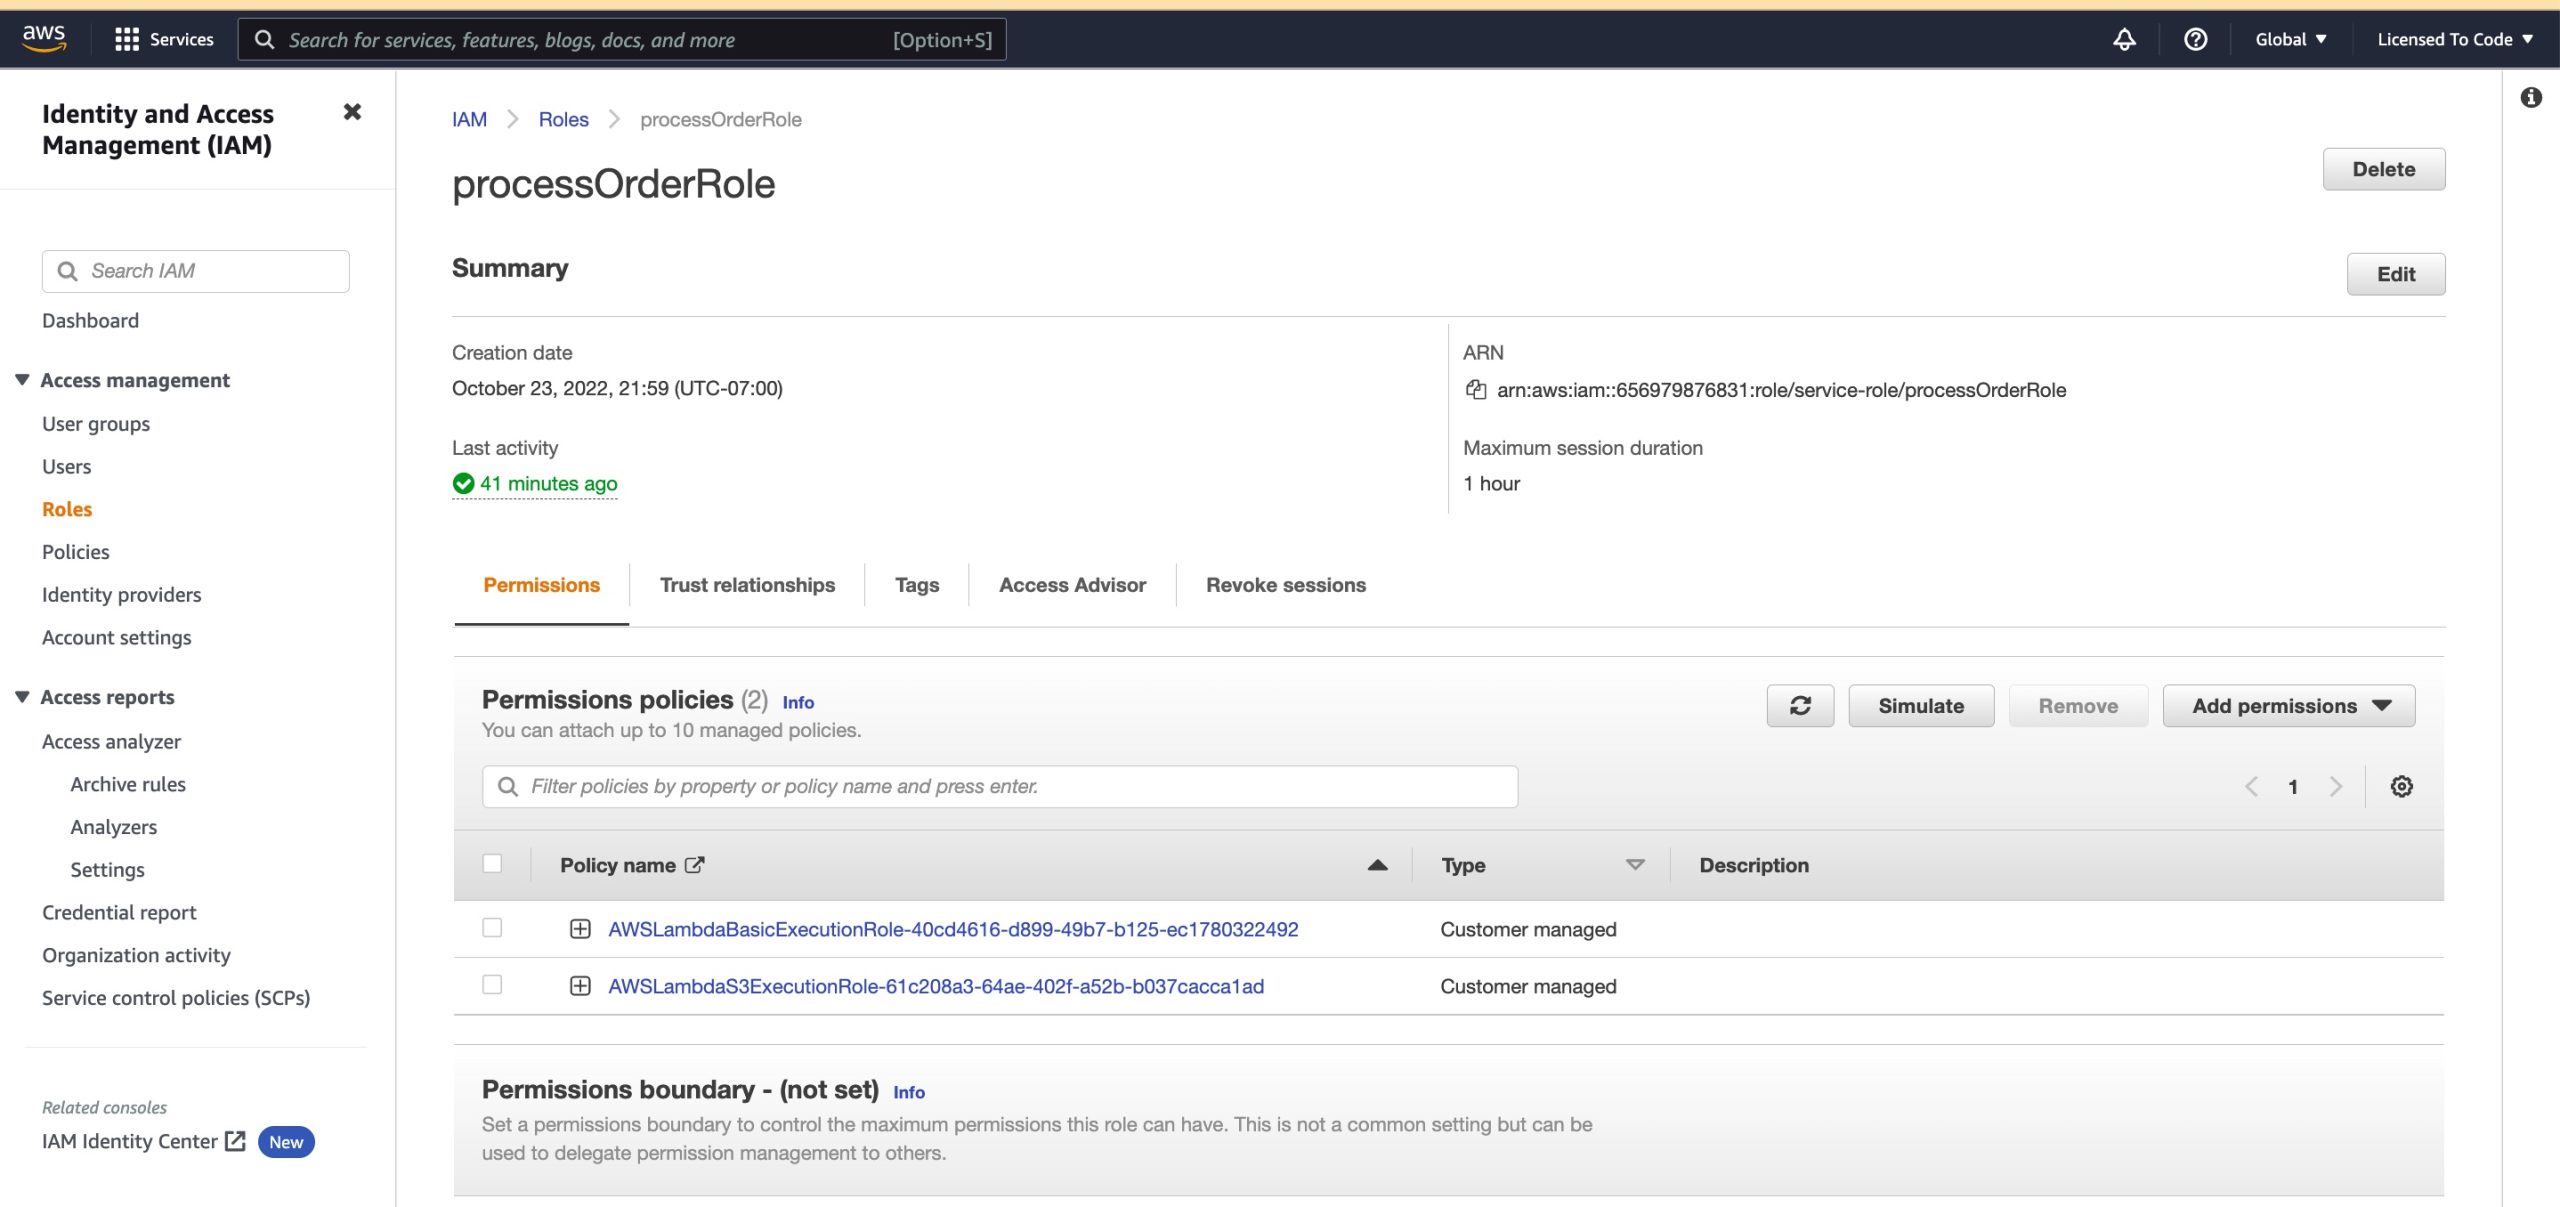Open the Access Advisor tab
Image resolution: width=2560 pixels, height=1207 pixels.
(x=1072, y=585)
